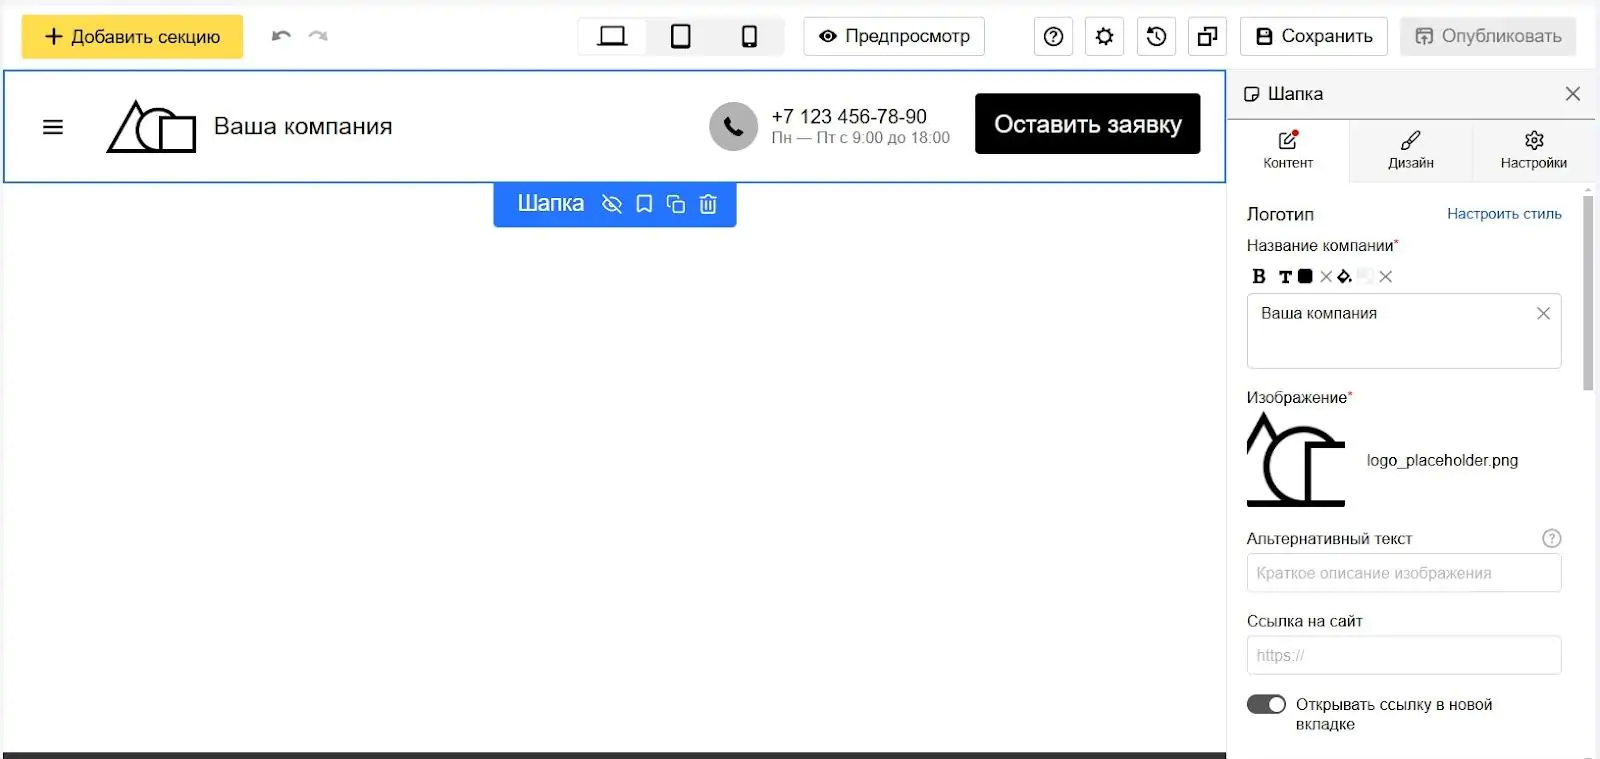Click the Шапка section label on blue bar
This screenshot has width=1600, height=759.
[550, 203]
